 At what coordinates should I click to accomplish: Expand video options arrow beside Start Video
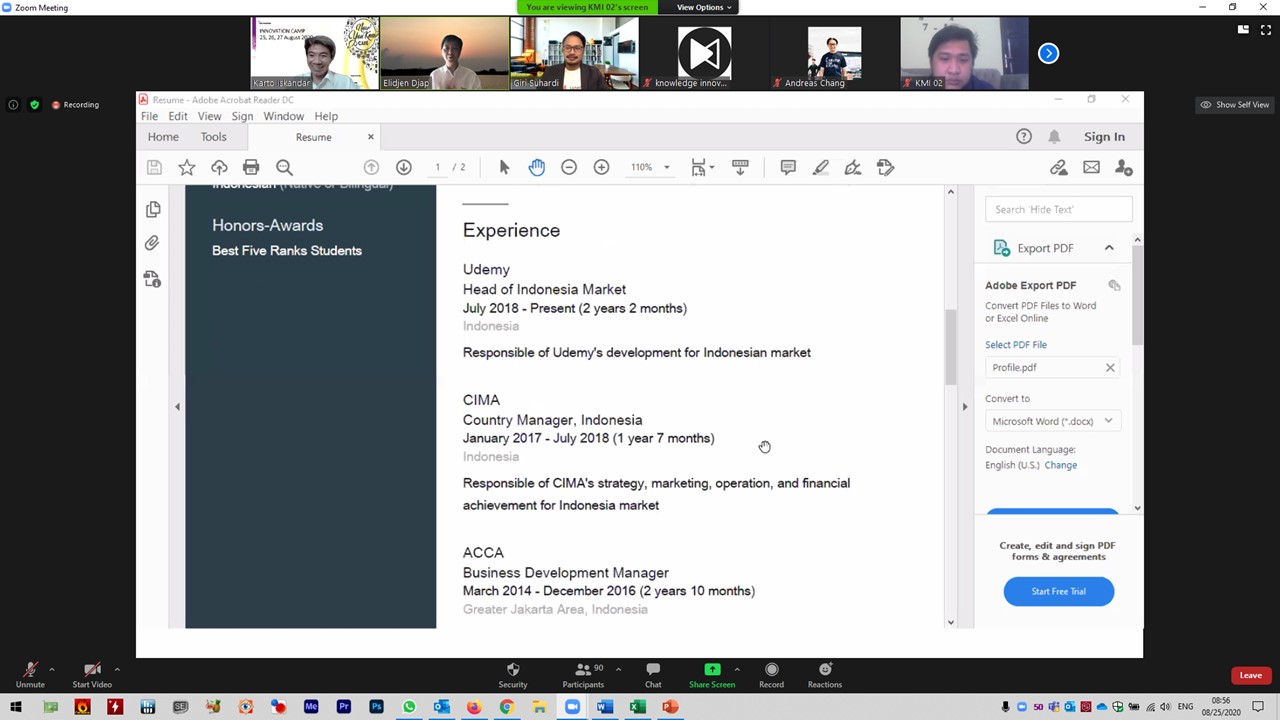pos(117,669)
